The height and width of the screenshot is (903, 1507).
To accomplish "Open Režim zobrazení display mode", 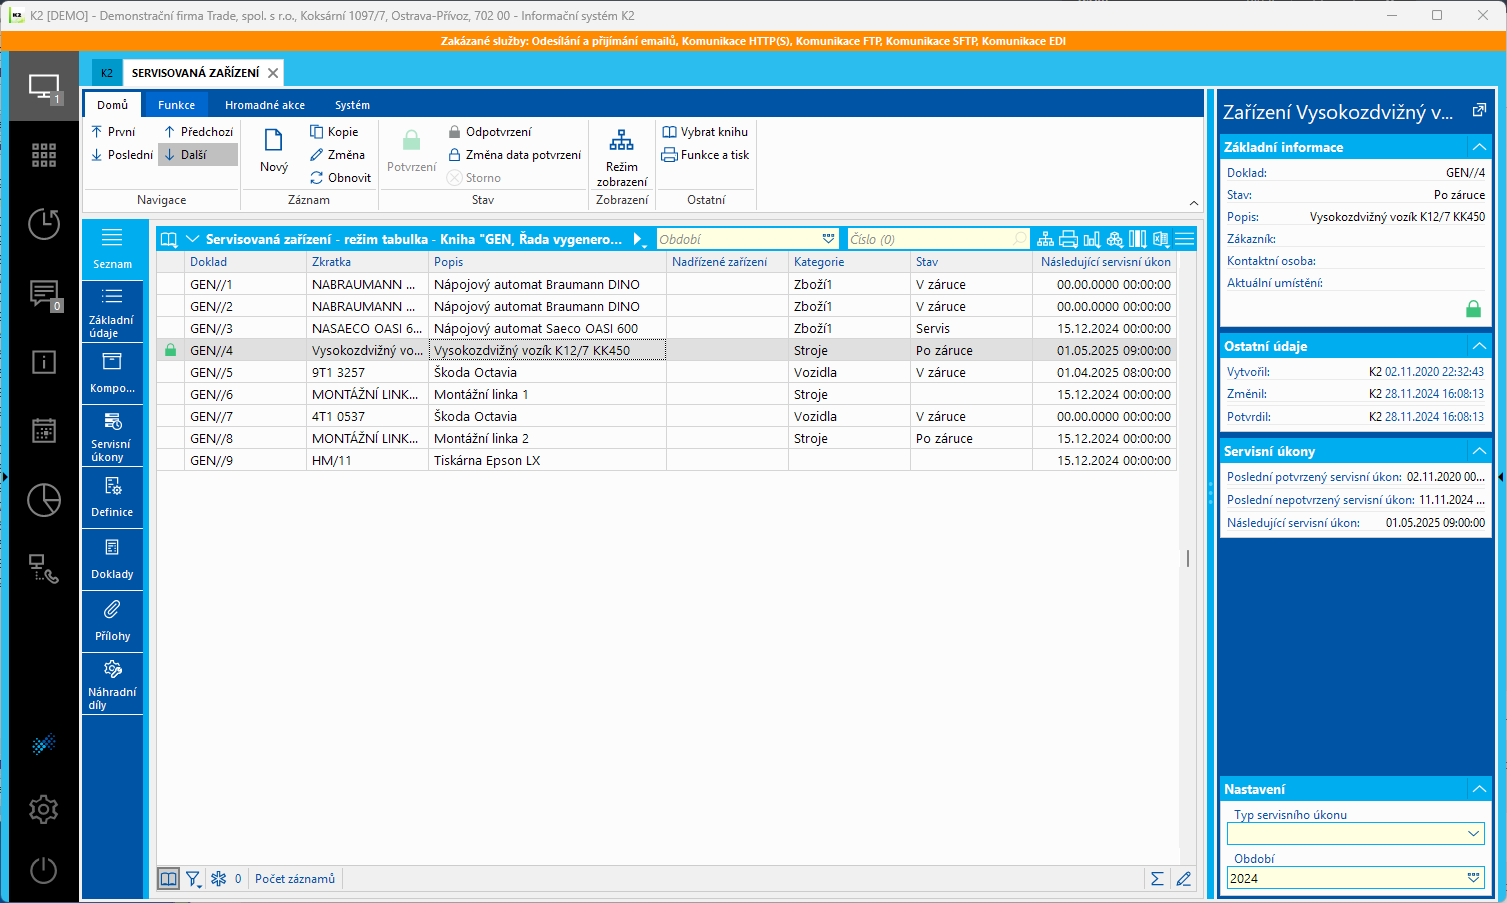I will (x=621, y=157).
